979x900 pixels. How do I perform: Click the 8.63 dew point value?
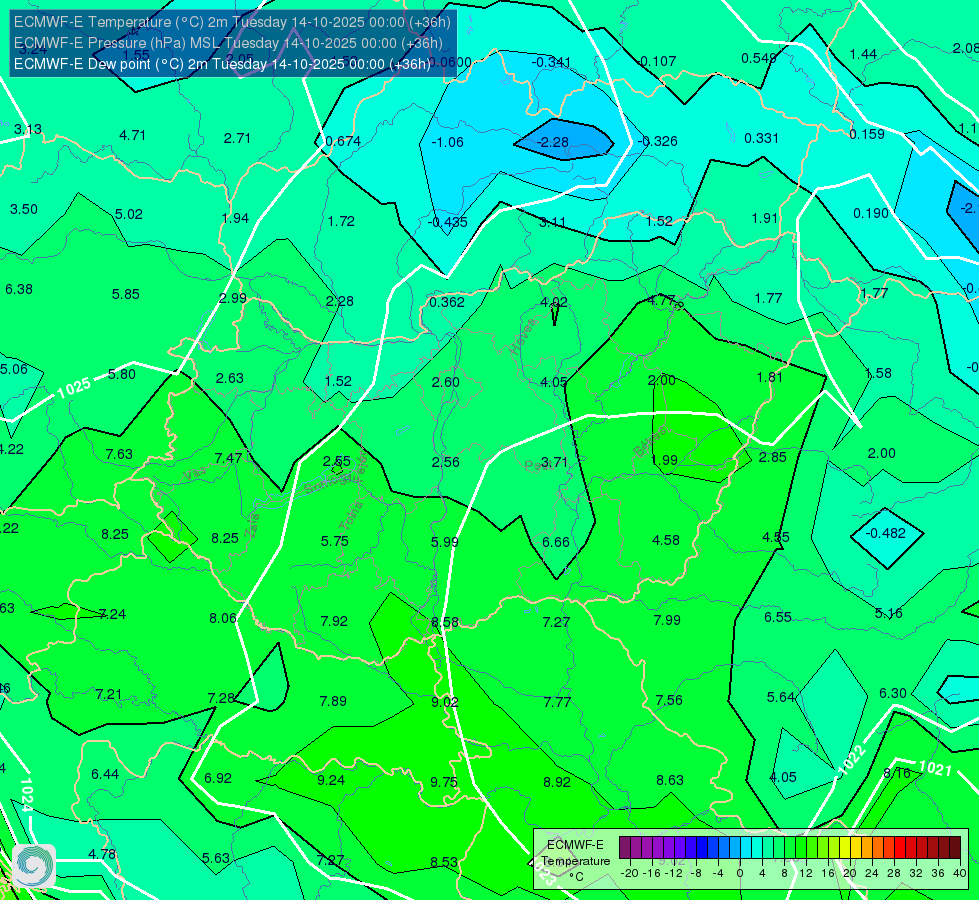click(670, 780)
